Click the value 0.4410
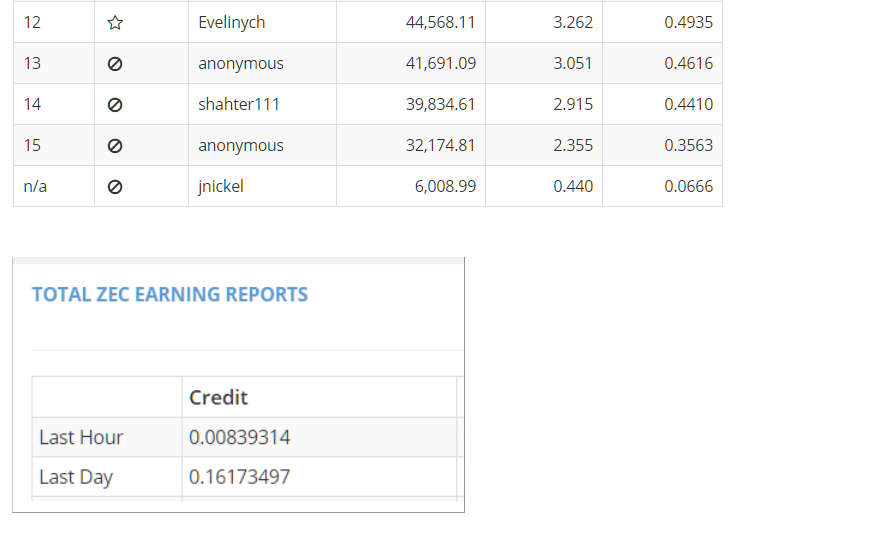Viewport: 891px width, 542px height. [688, 104]
